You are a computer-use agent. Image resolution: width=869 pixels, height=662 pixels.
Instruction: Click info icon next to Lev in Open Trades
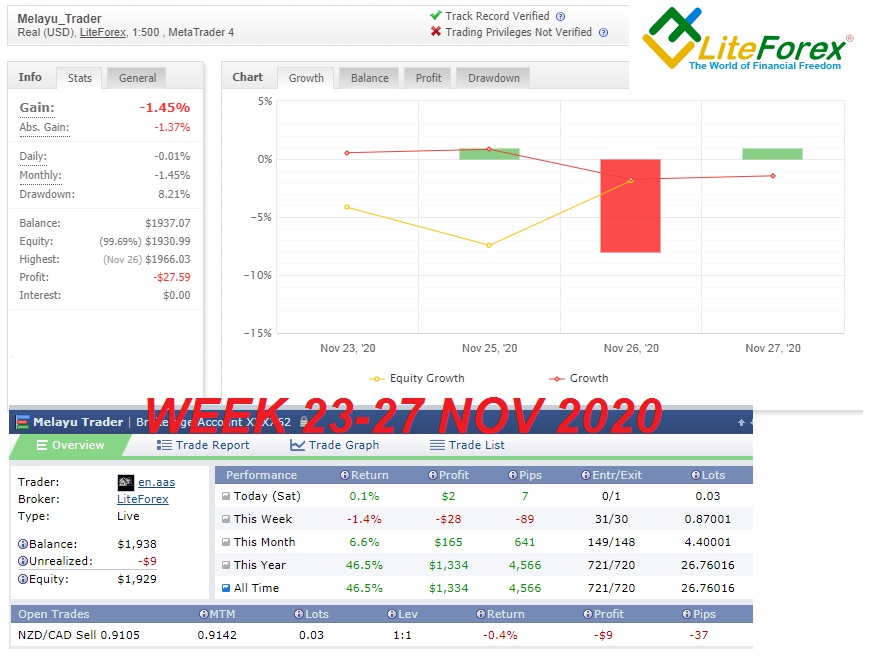click(392, 614)
